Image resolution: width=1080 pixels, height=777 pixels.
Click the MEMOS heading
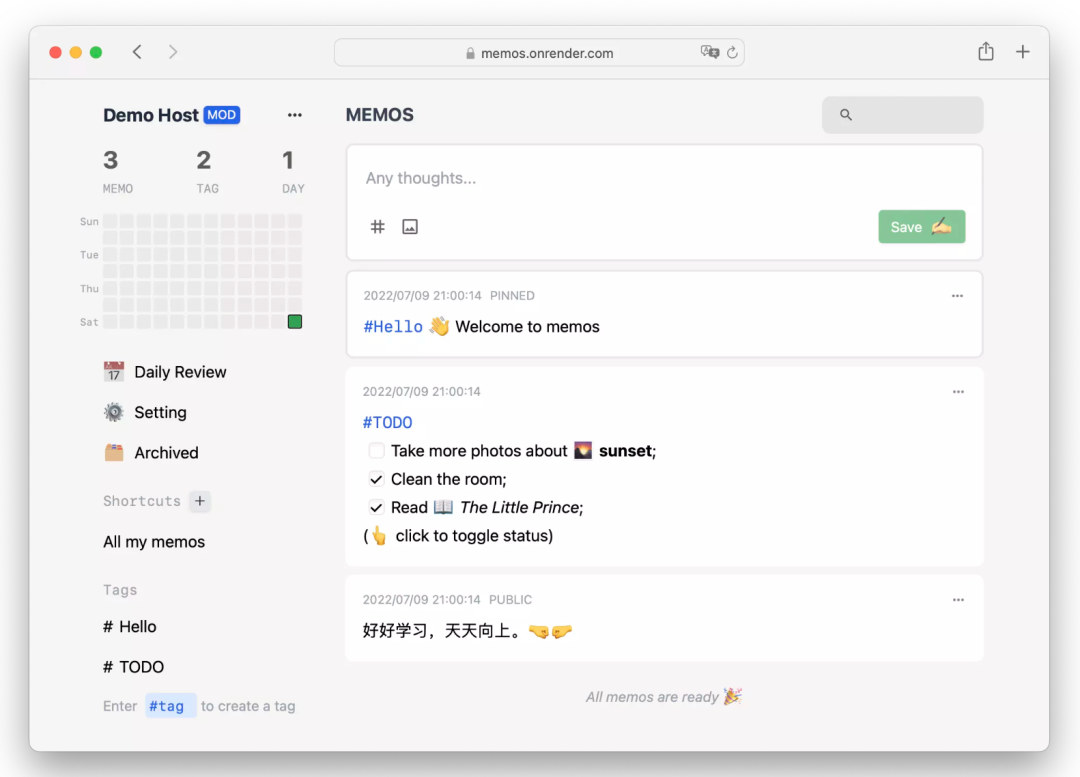[x=380, y=115]
